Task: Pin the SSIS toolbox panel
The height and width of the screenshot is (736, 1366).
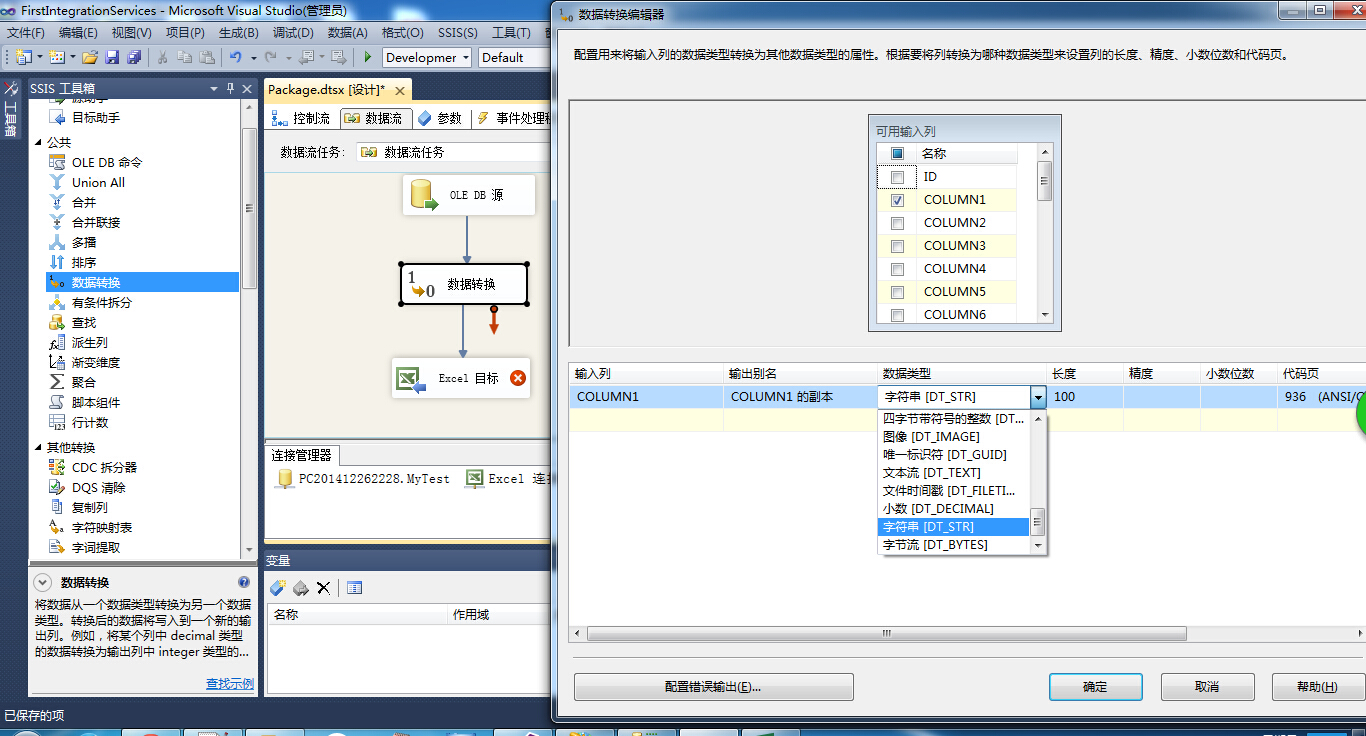Action: coord(230,88)
